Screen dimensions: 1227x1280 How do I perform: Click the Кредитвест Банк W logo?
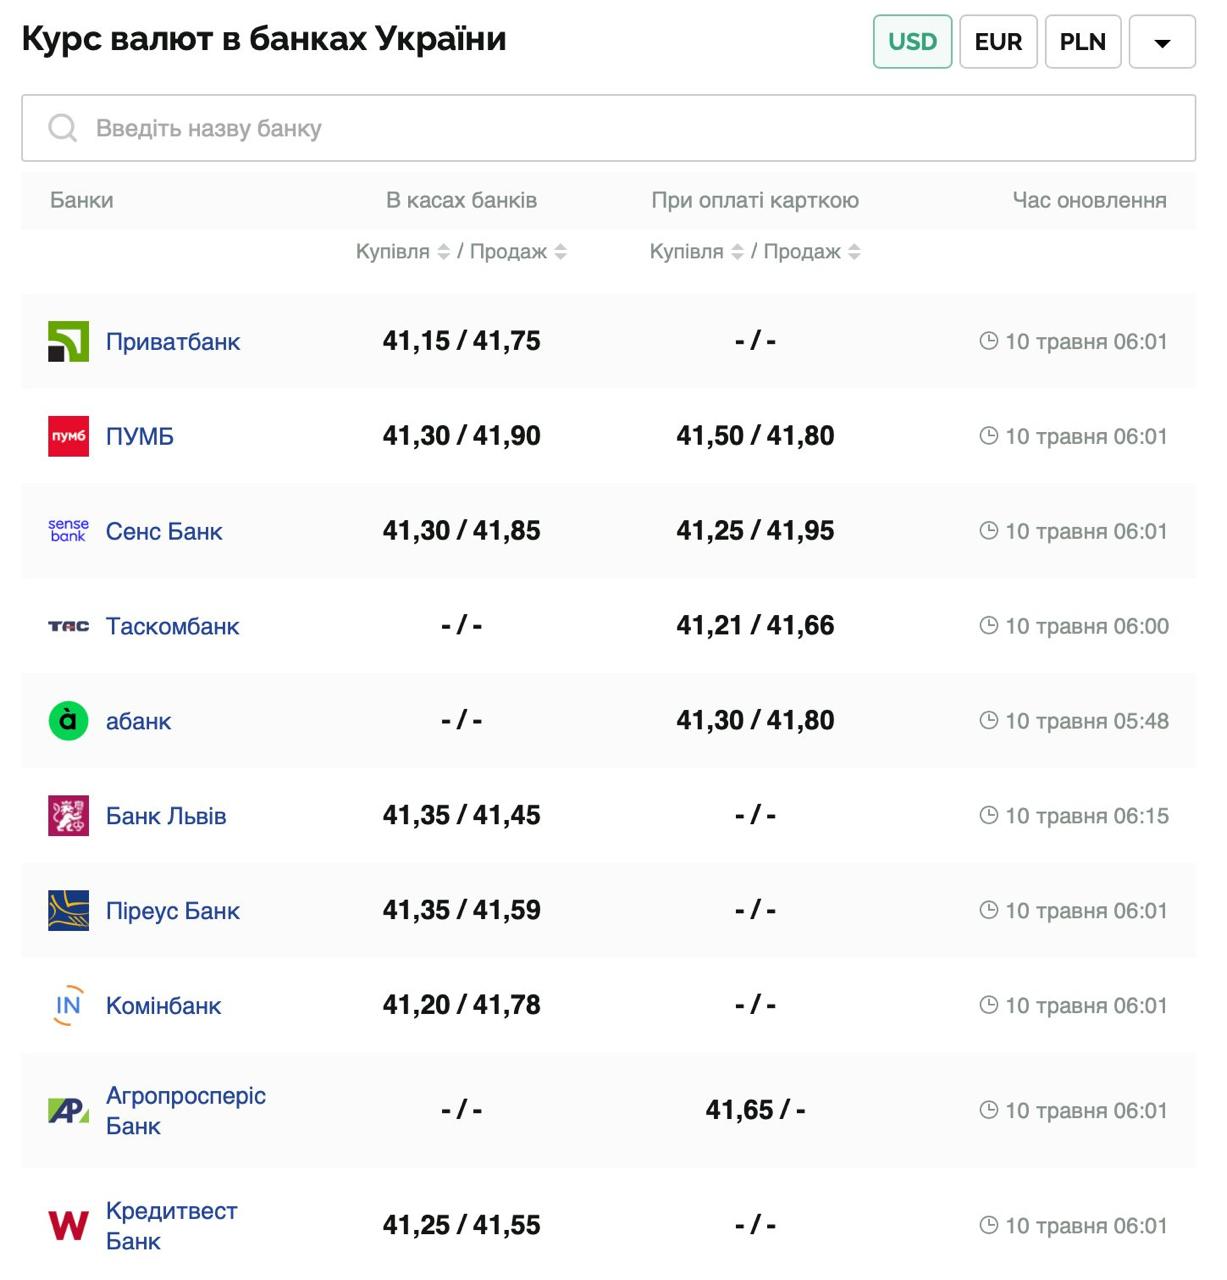(68, 1225)
